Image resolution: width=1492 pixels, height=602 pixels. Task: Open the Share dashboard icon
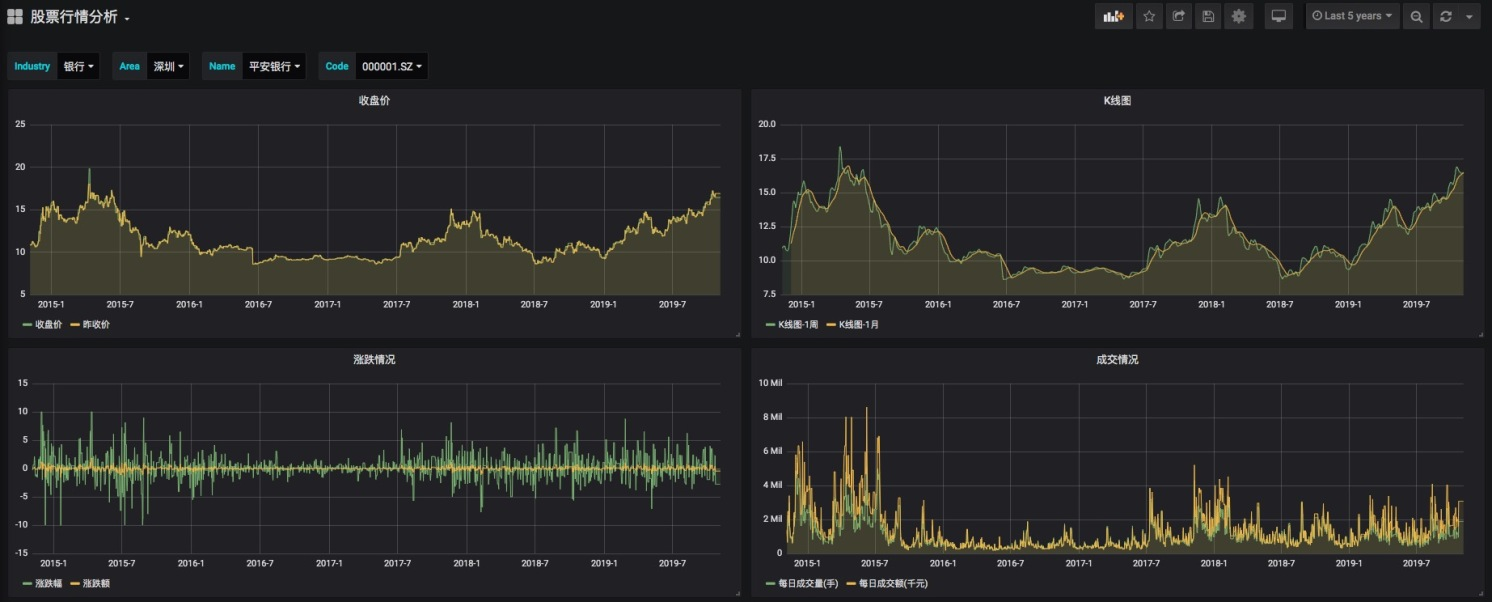1179,16
